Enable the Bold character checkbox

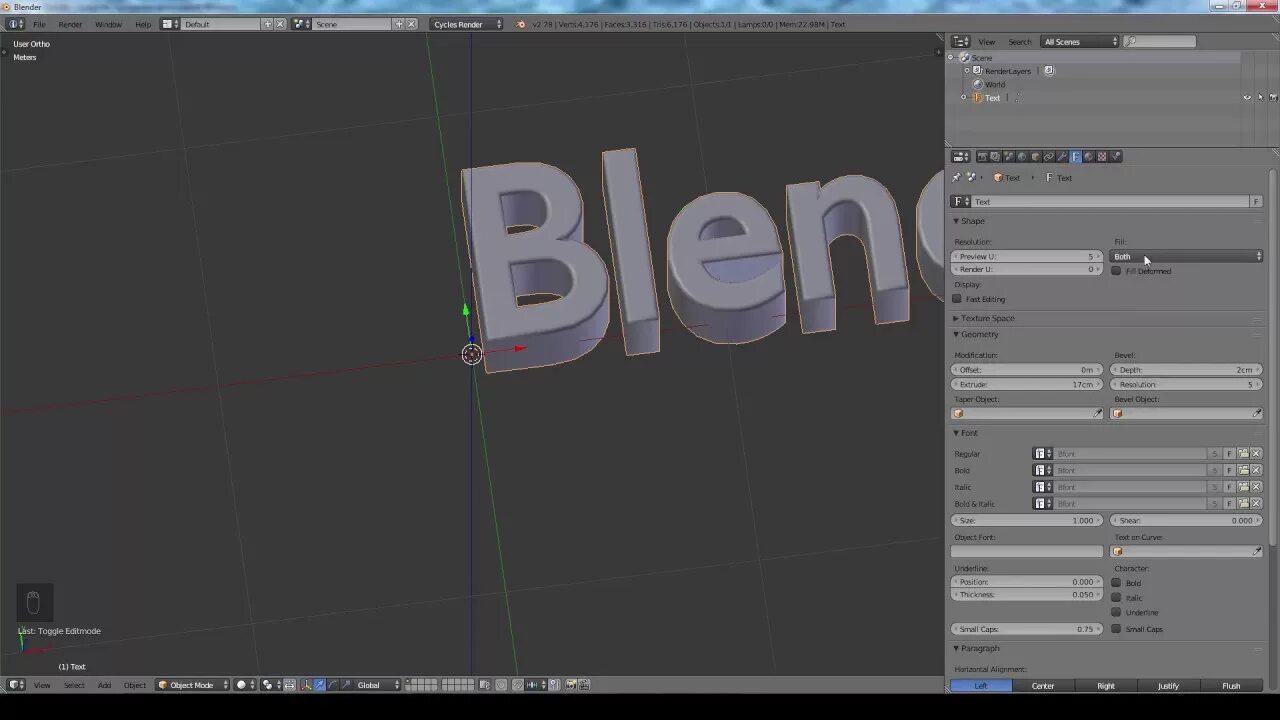(x=1116, y=583)
